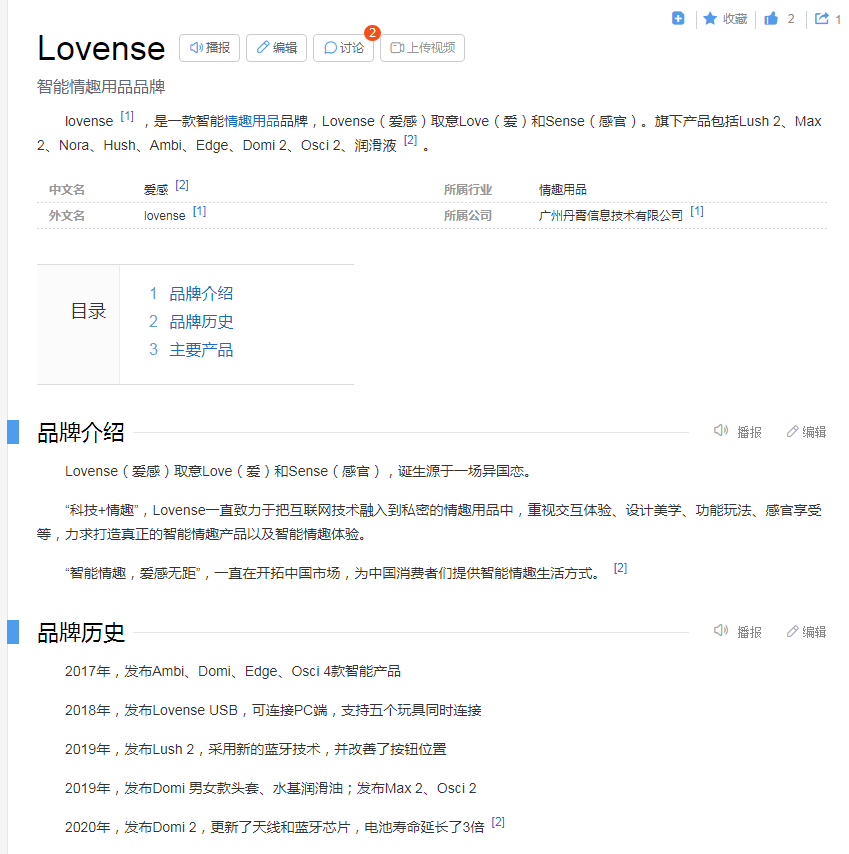This screenshot has width=849, height=854.
Task: Edit the 品牌历史 section
Action: [x=806, y=632]
